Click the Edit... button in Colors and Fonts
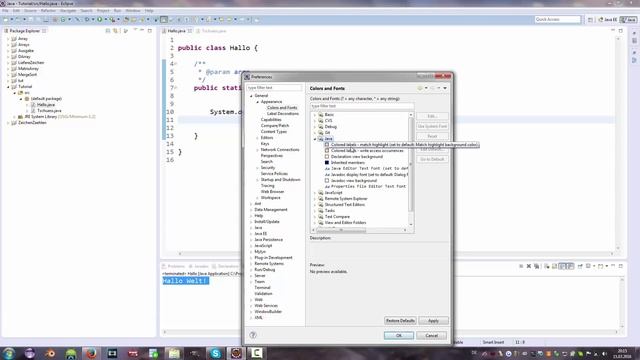640x360 pixels. click(x=432, y=116)
